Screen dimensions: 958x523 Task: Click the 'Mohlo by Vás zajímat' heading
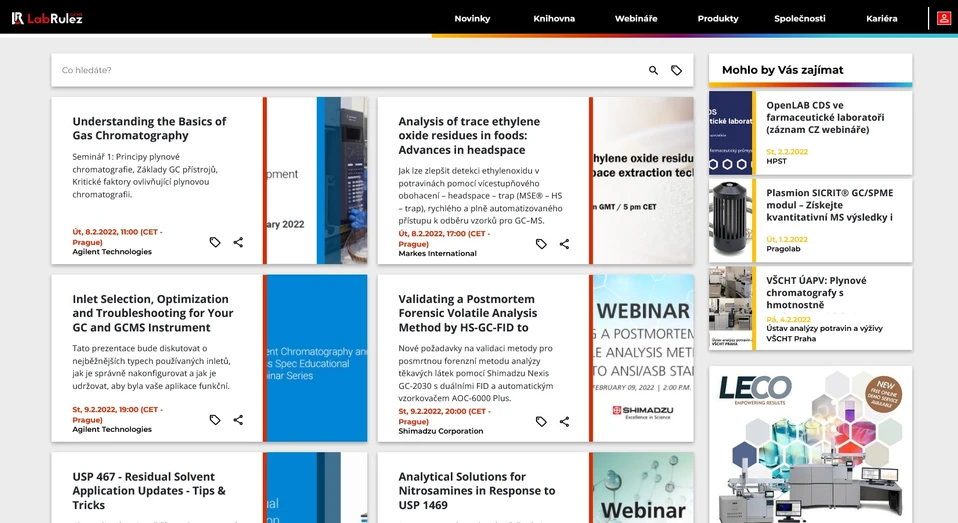(x=783, y=70)
